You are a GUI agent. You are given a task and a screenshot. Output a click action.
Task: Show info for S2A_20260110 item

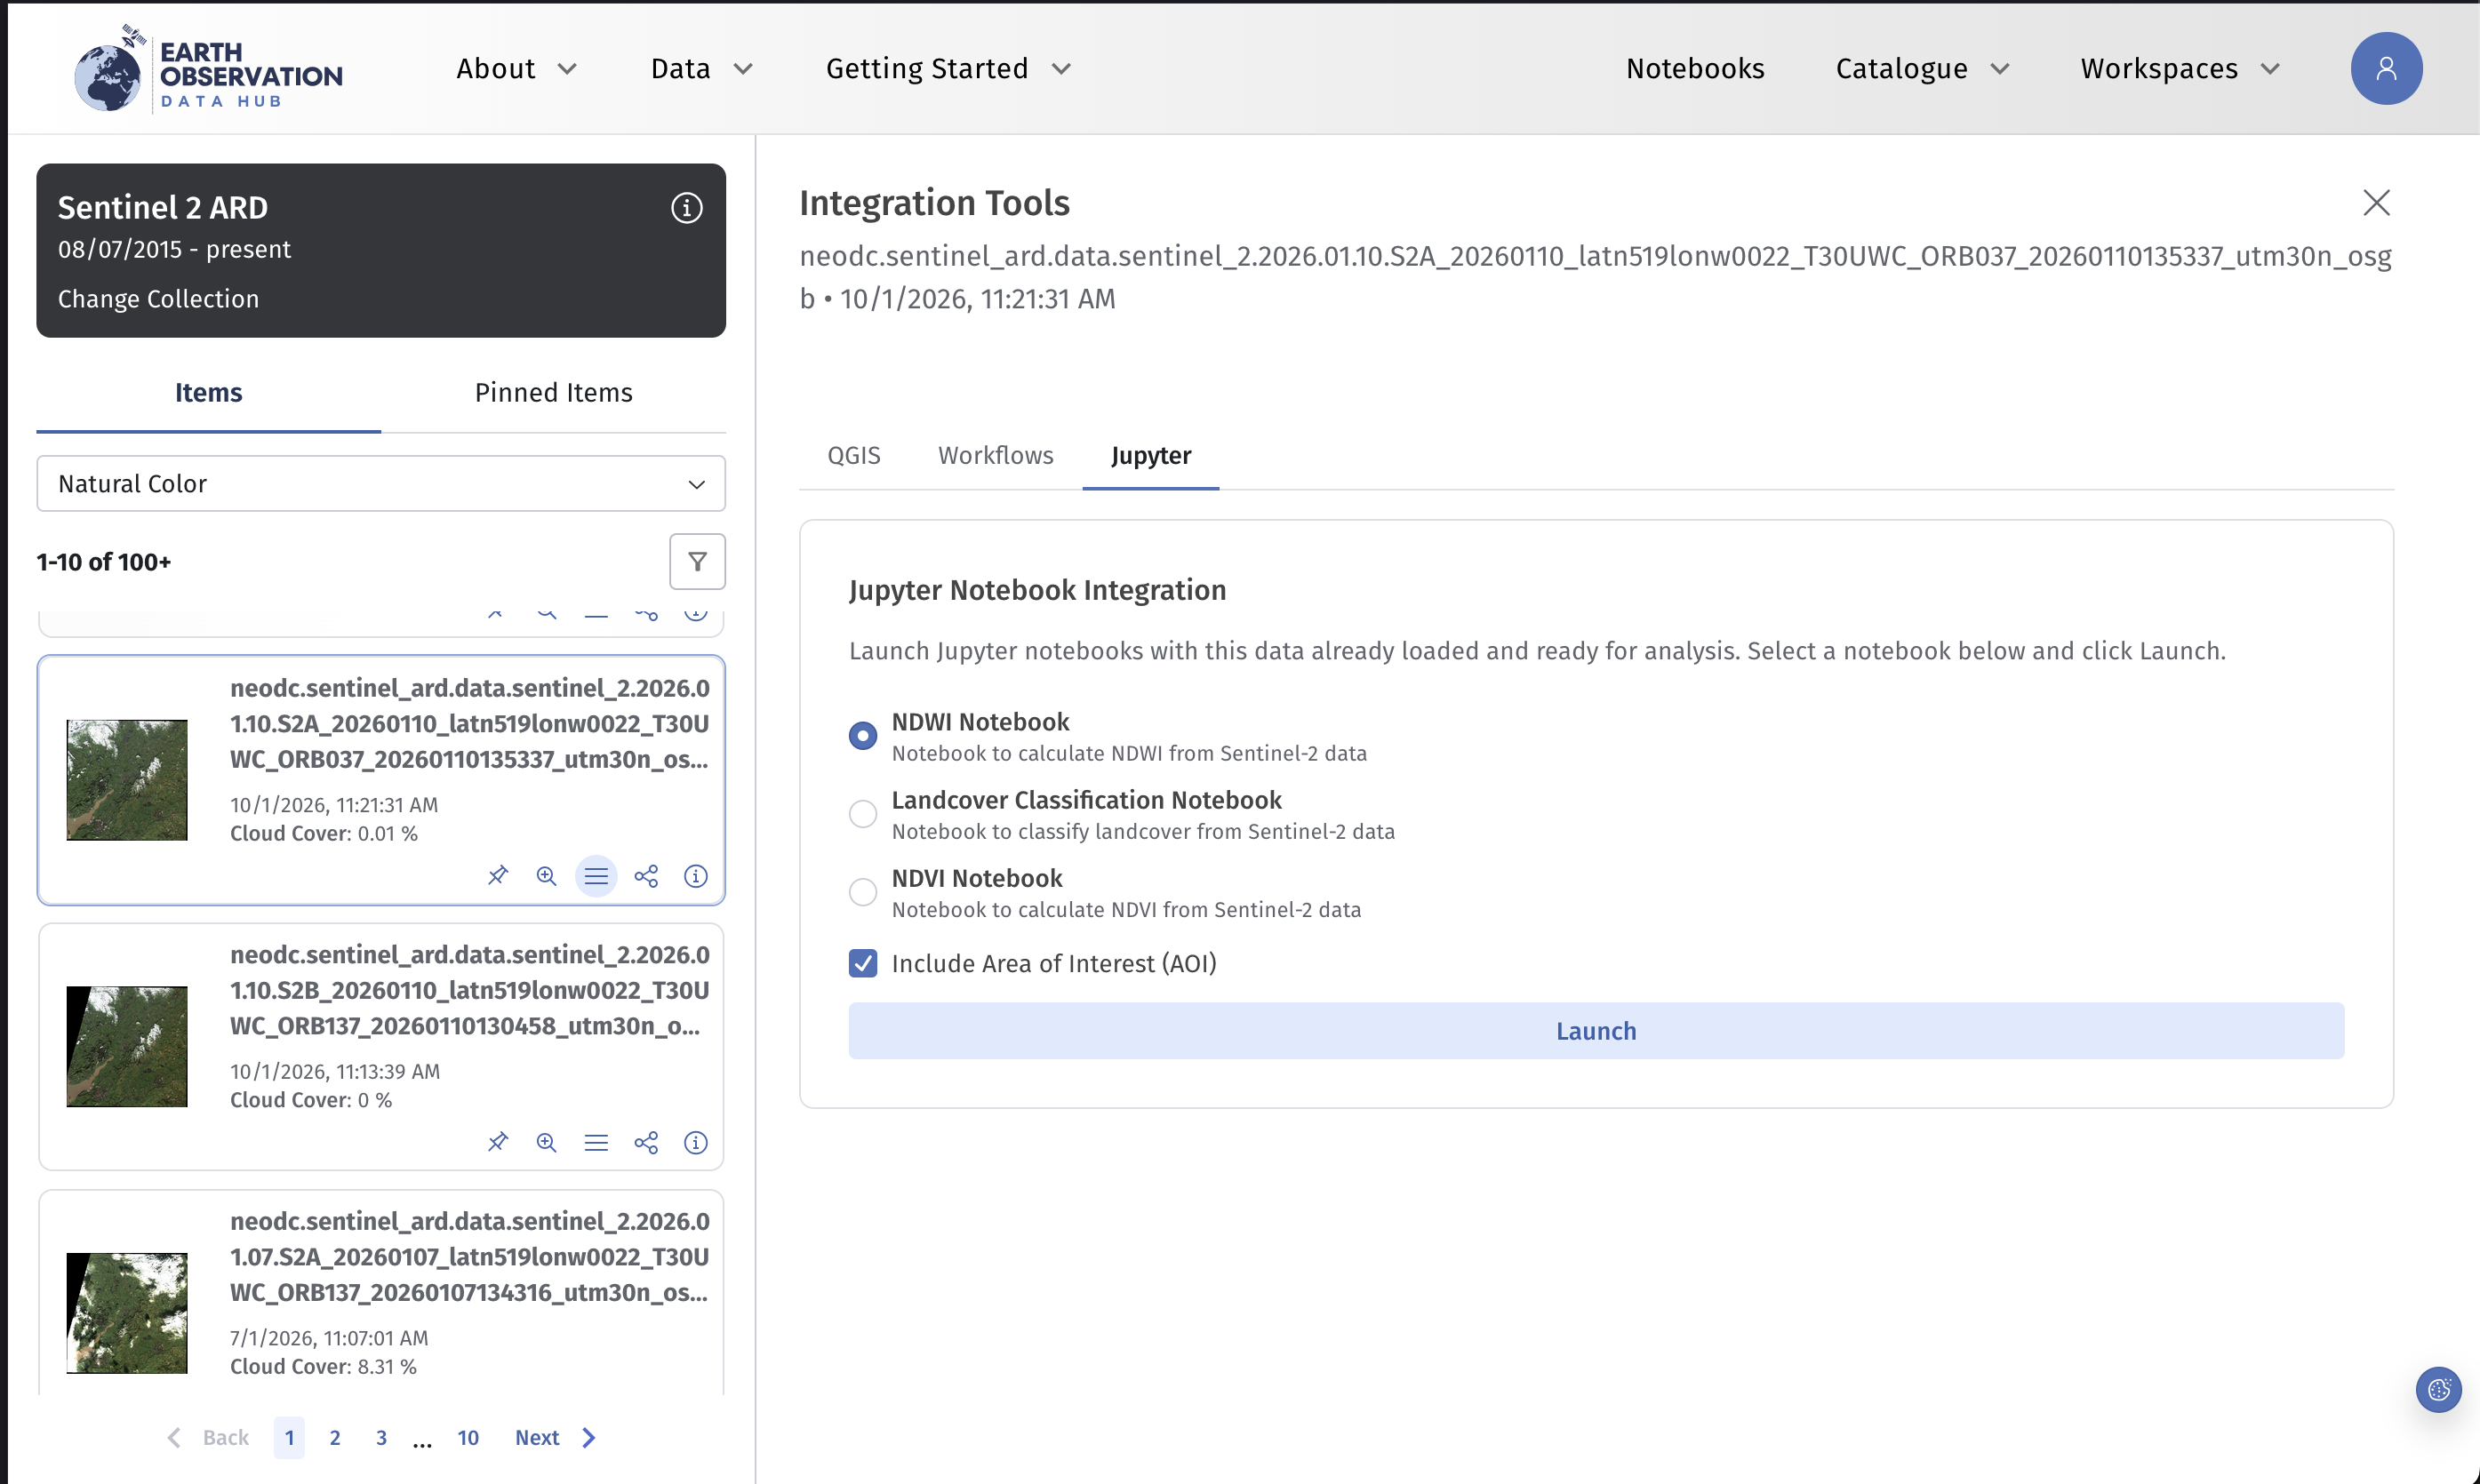point(696,876)
